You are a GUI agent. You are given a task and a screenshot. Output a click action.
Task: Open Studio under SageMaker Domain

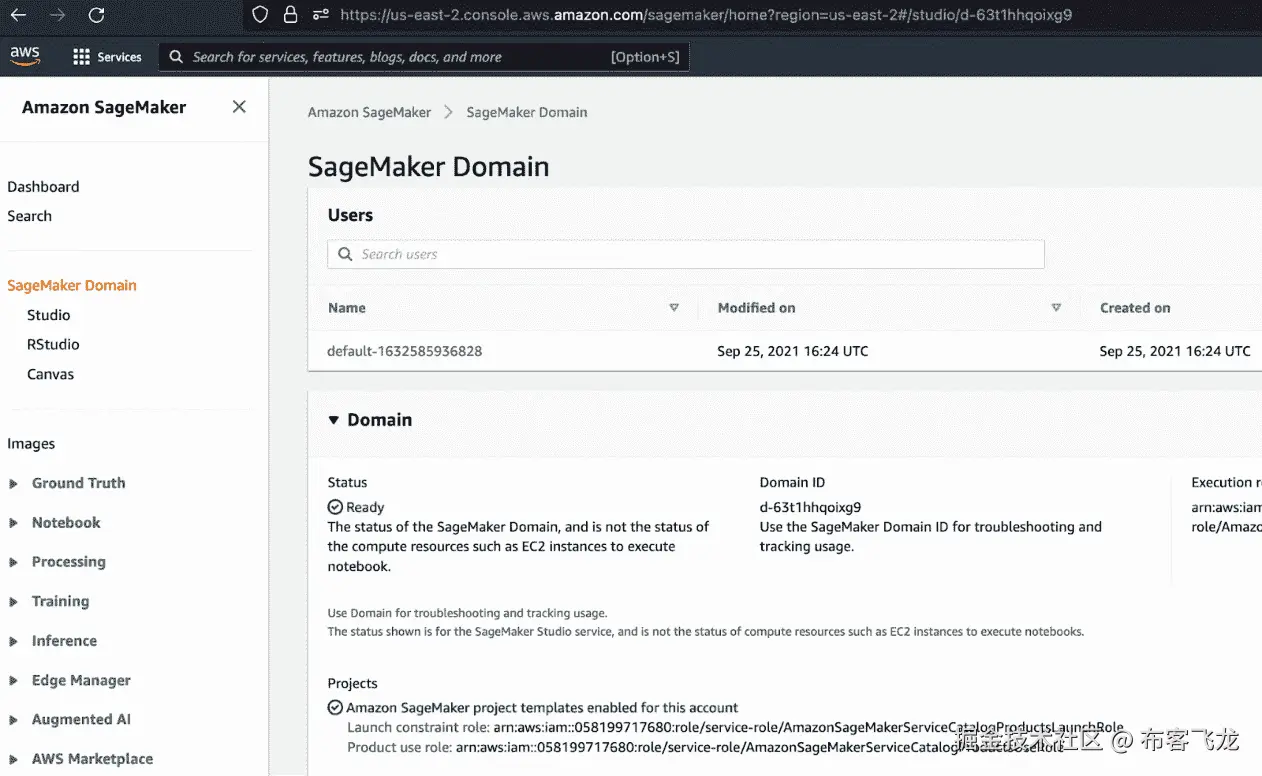(48, 315)
